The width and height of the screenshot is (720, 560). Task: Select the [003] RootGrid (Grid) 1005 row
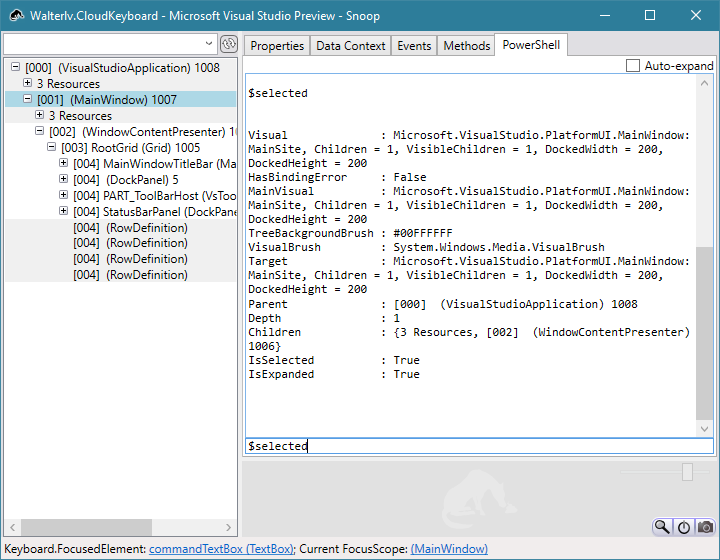coord(130,147)
